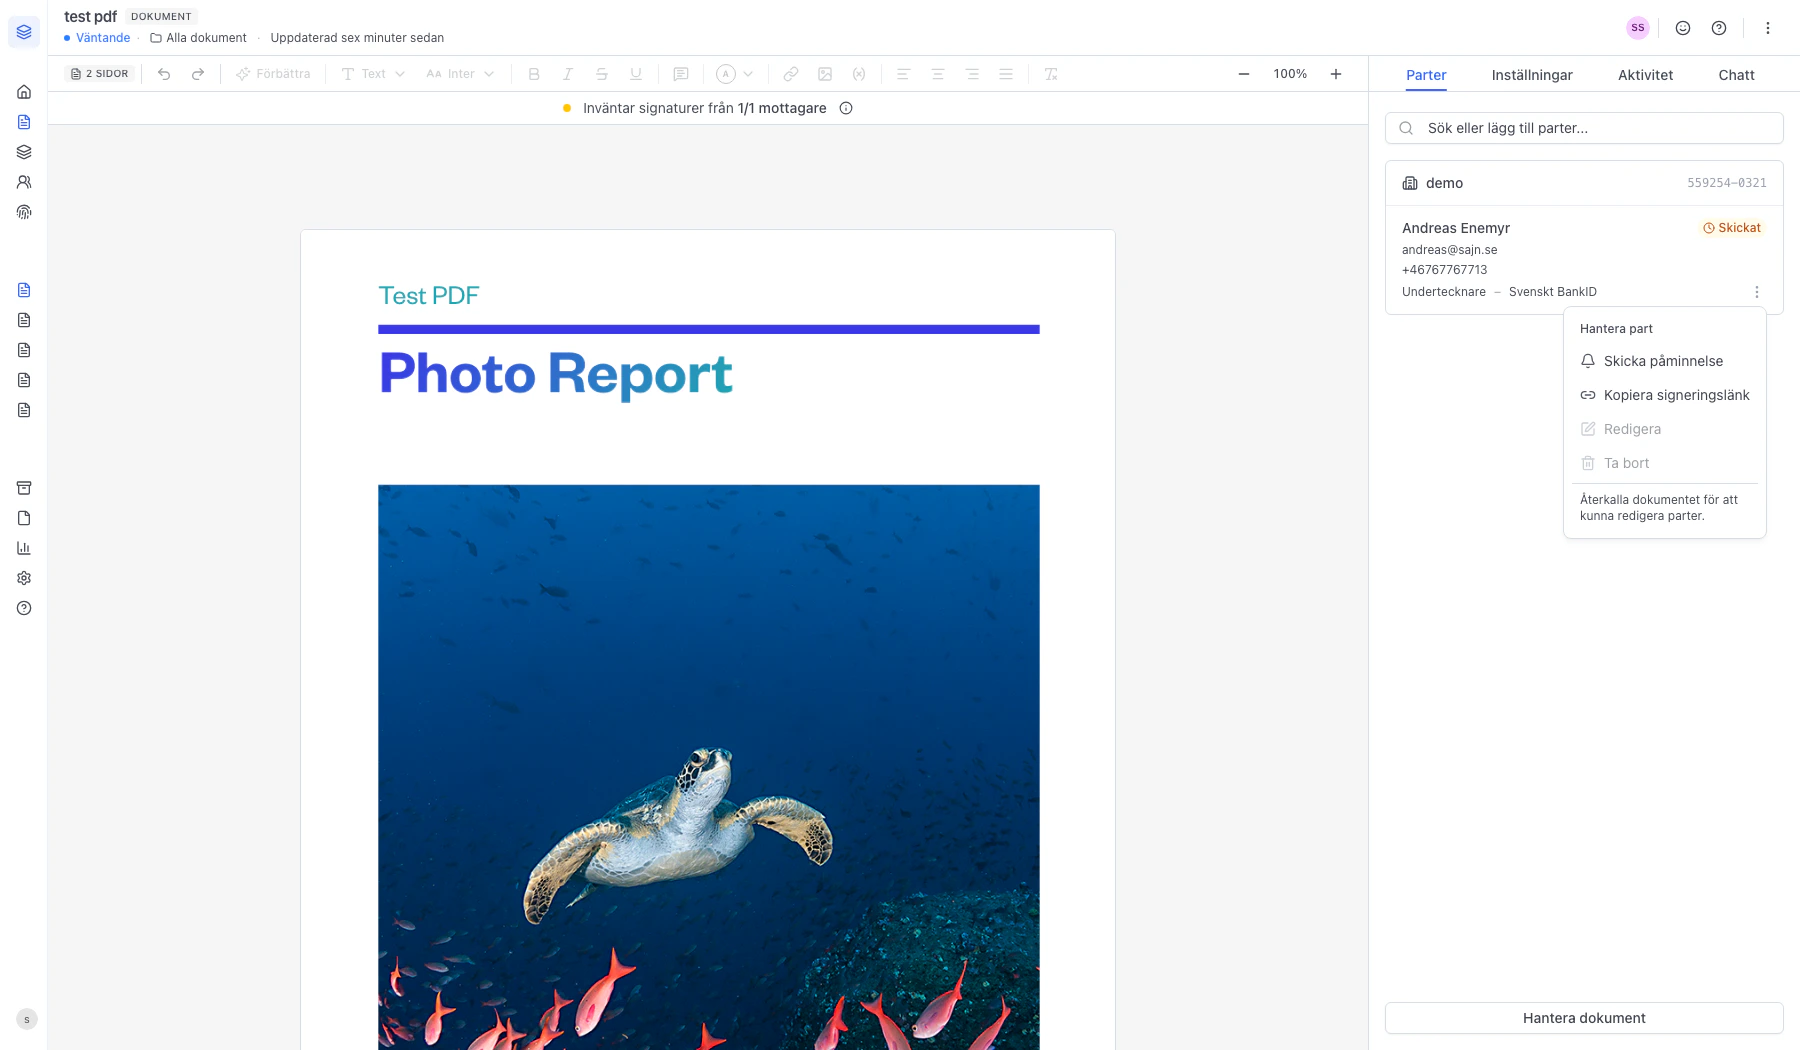Switch to the Aktivitet tab
Screen dimensions: 1800x1050
pos(1646,75)
